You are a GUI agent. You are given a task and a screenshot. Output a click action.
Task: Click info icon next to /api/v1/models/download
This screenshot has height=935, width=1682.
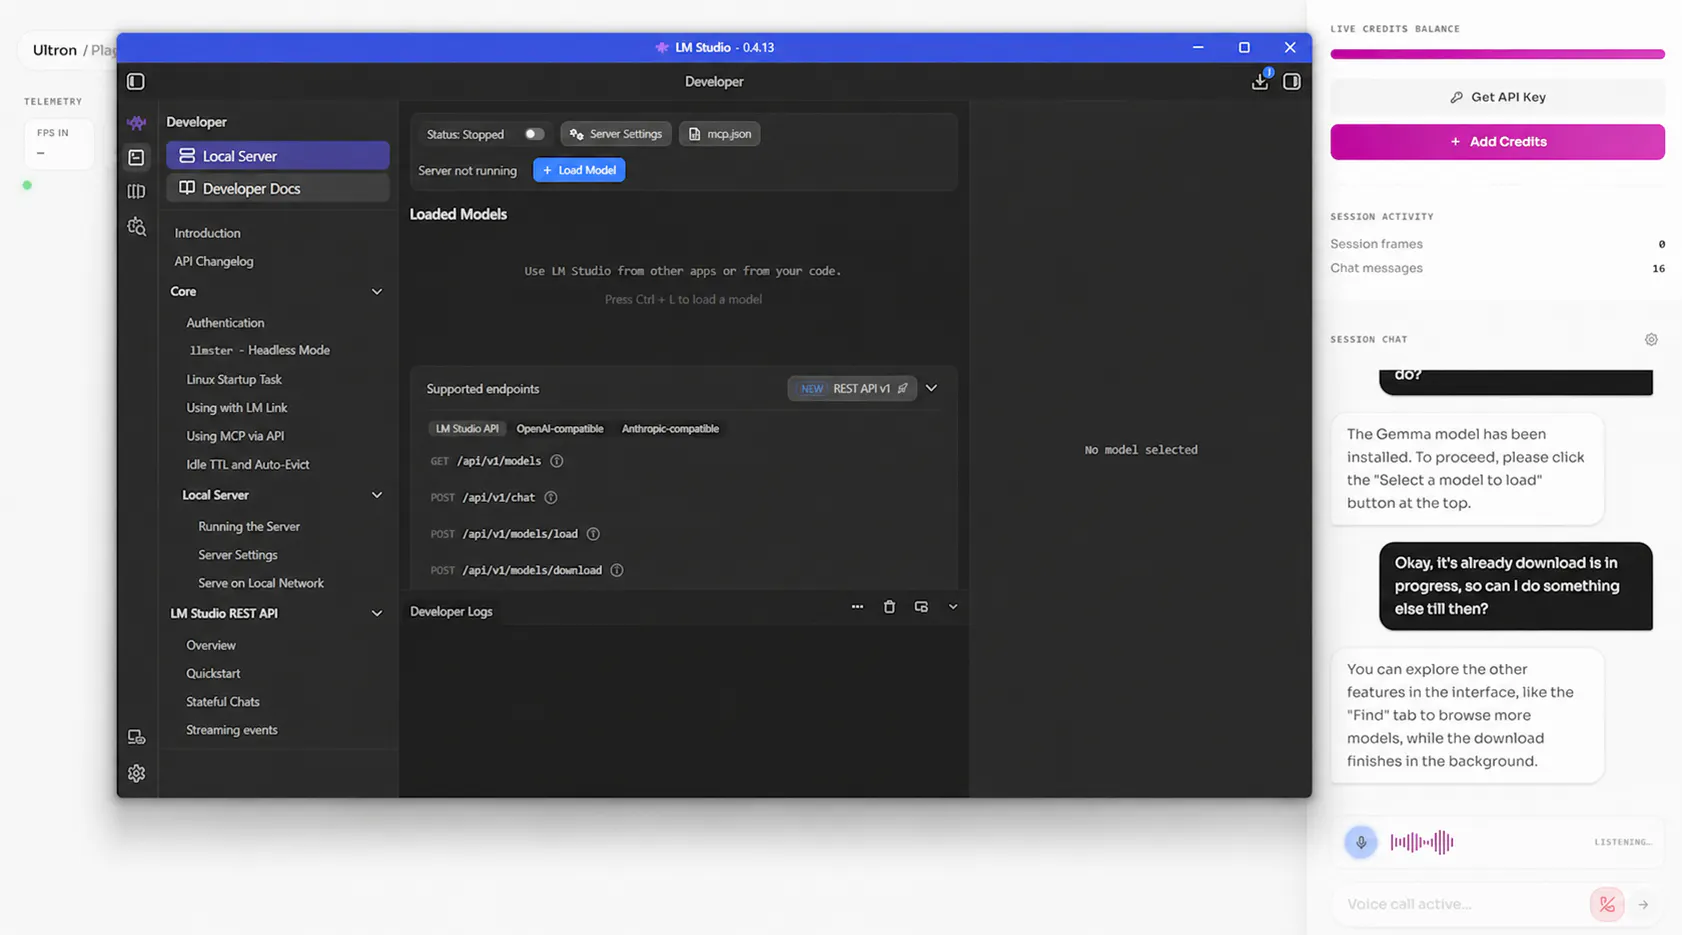point(617,570)
